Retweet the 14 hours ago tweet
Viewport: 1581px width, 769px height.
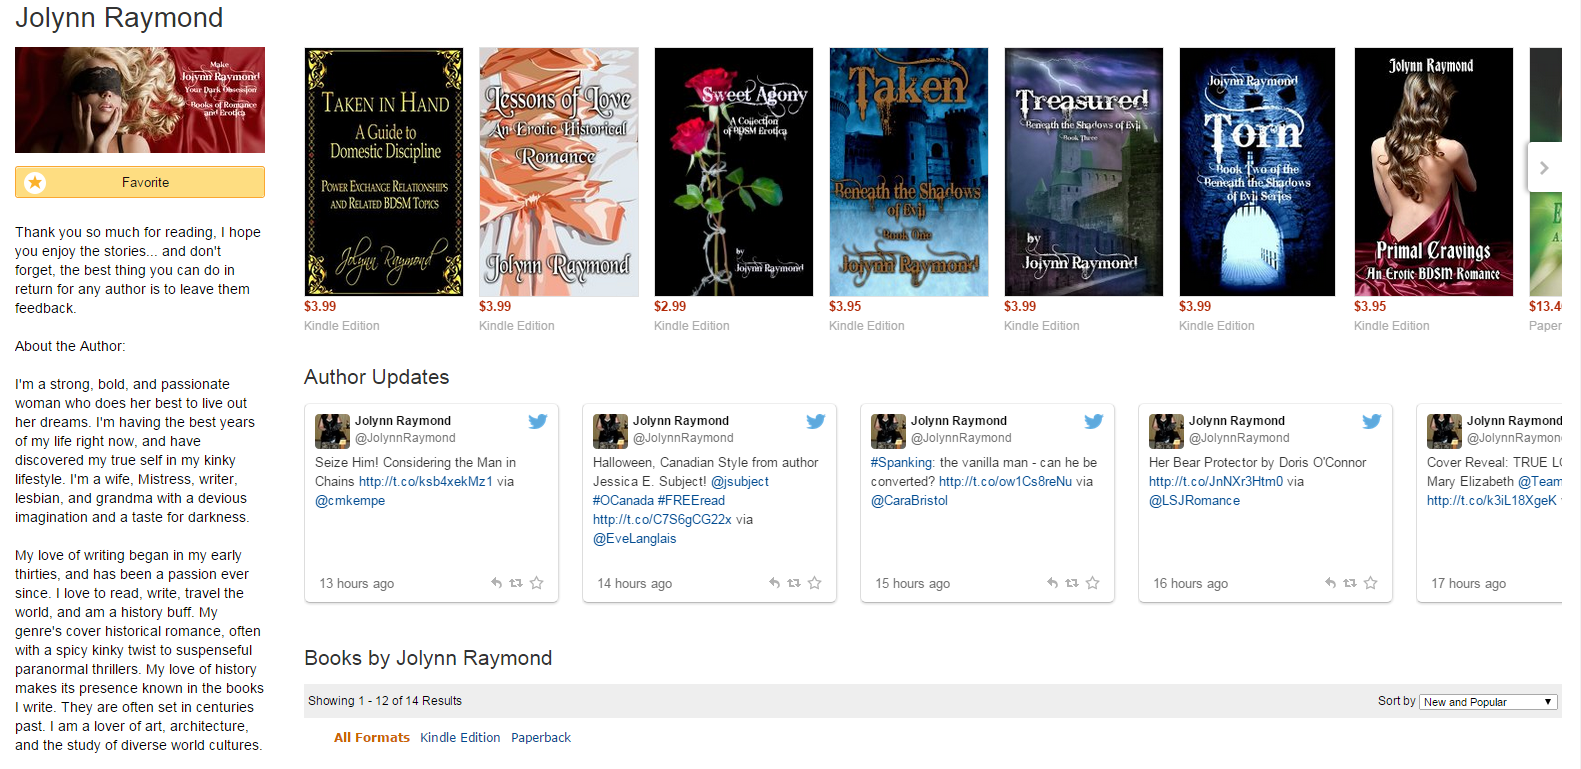[794, 583]
